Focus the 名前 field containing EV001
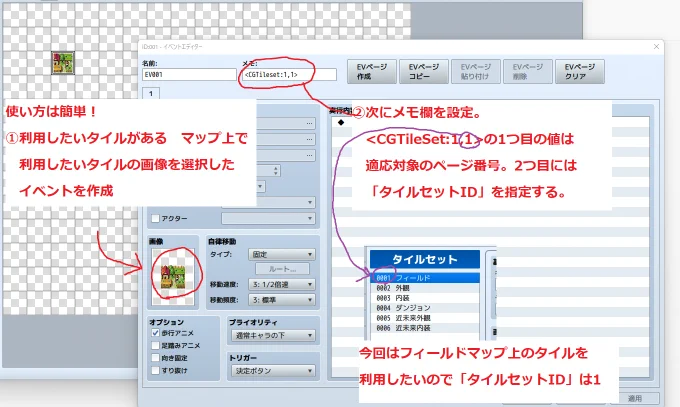This screenshot has width=680, height=407. click(189, 75)
